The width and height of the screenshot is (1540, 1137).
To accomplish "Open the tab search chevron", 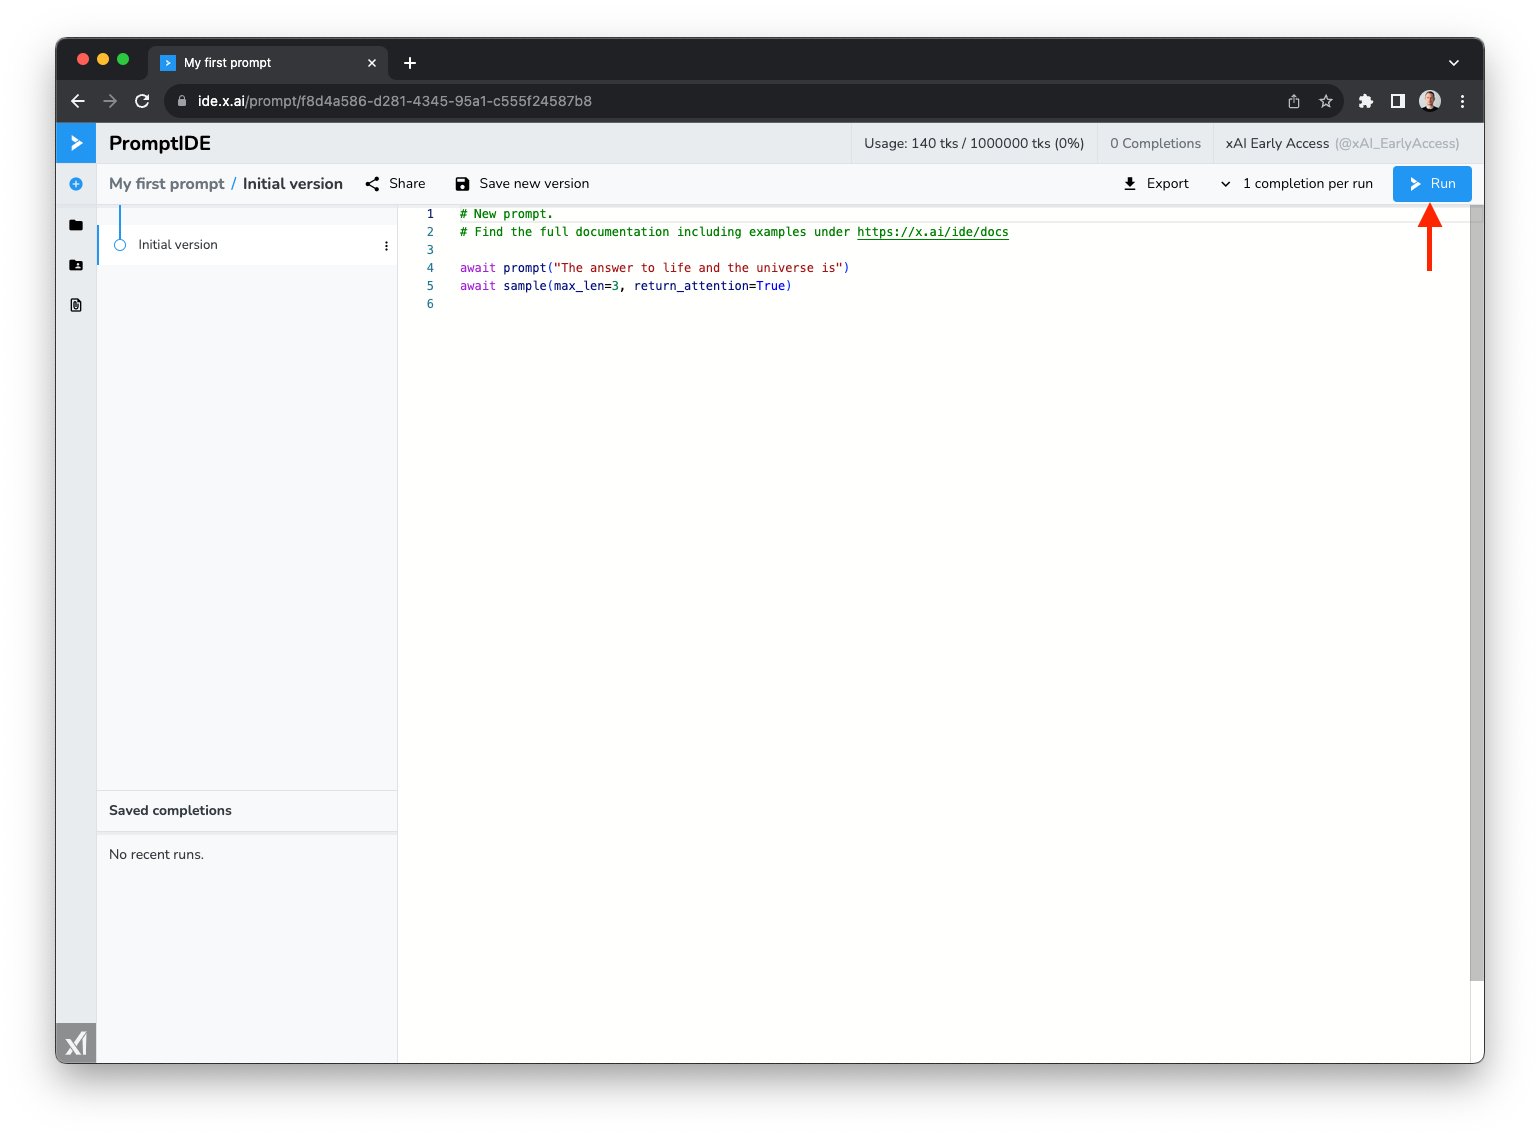I will 1454,63.
